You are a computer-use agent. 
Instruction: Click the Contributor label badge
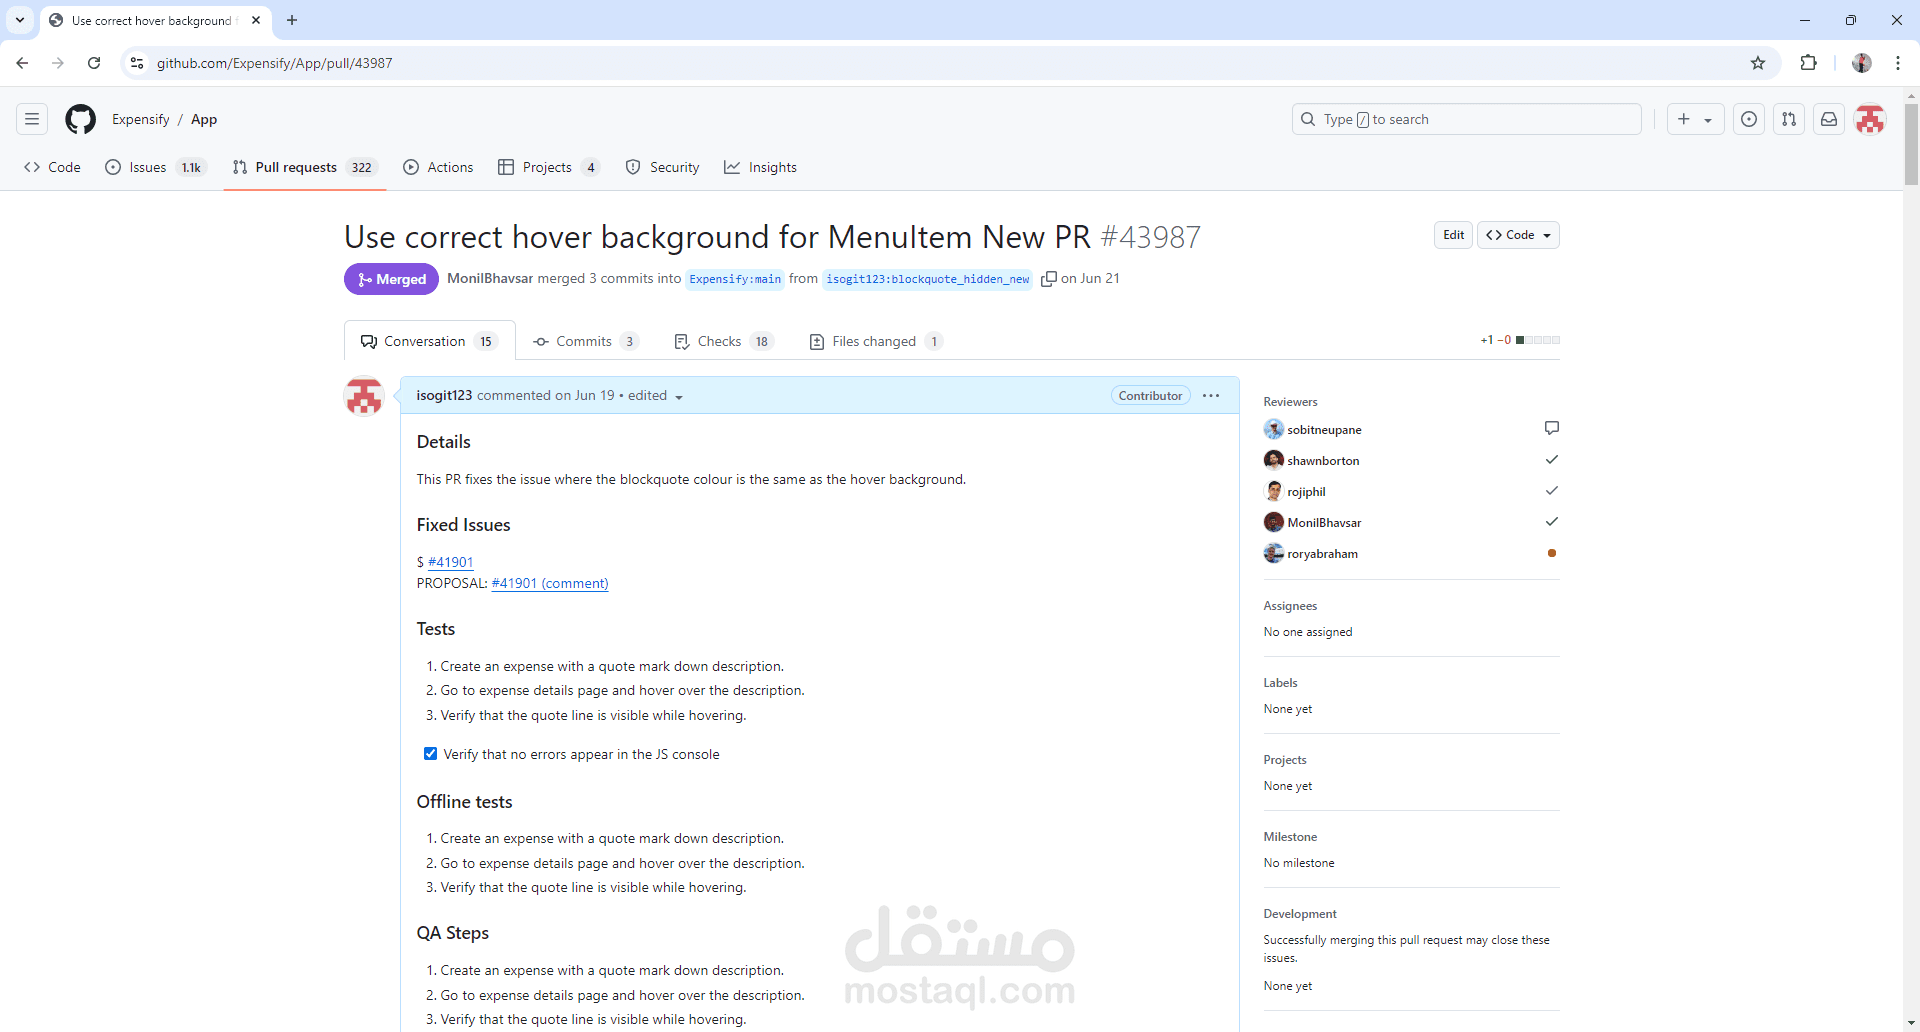tap(1150, 396)
